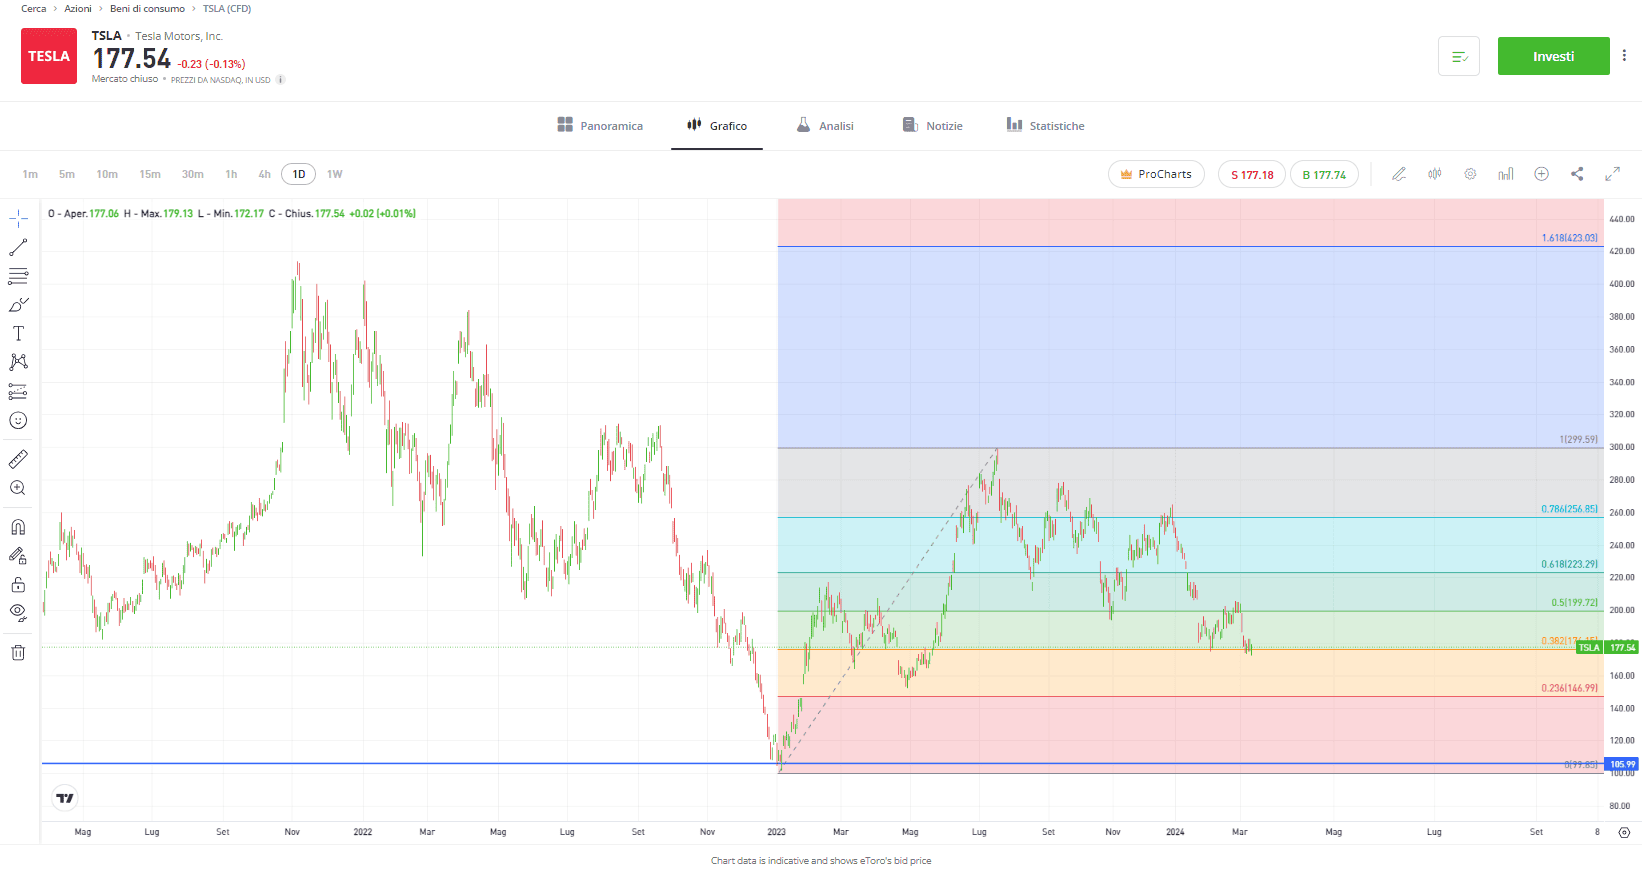Open the indicators bar-chart icon
This screenshot has height=876, width=1642.
(x=1506, y=174)
